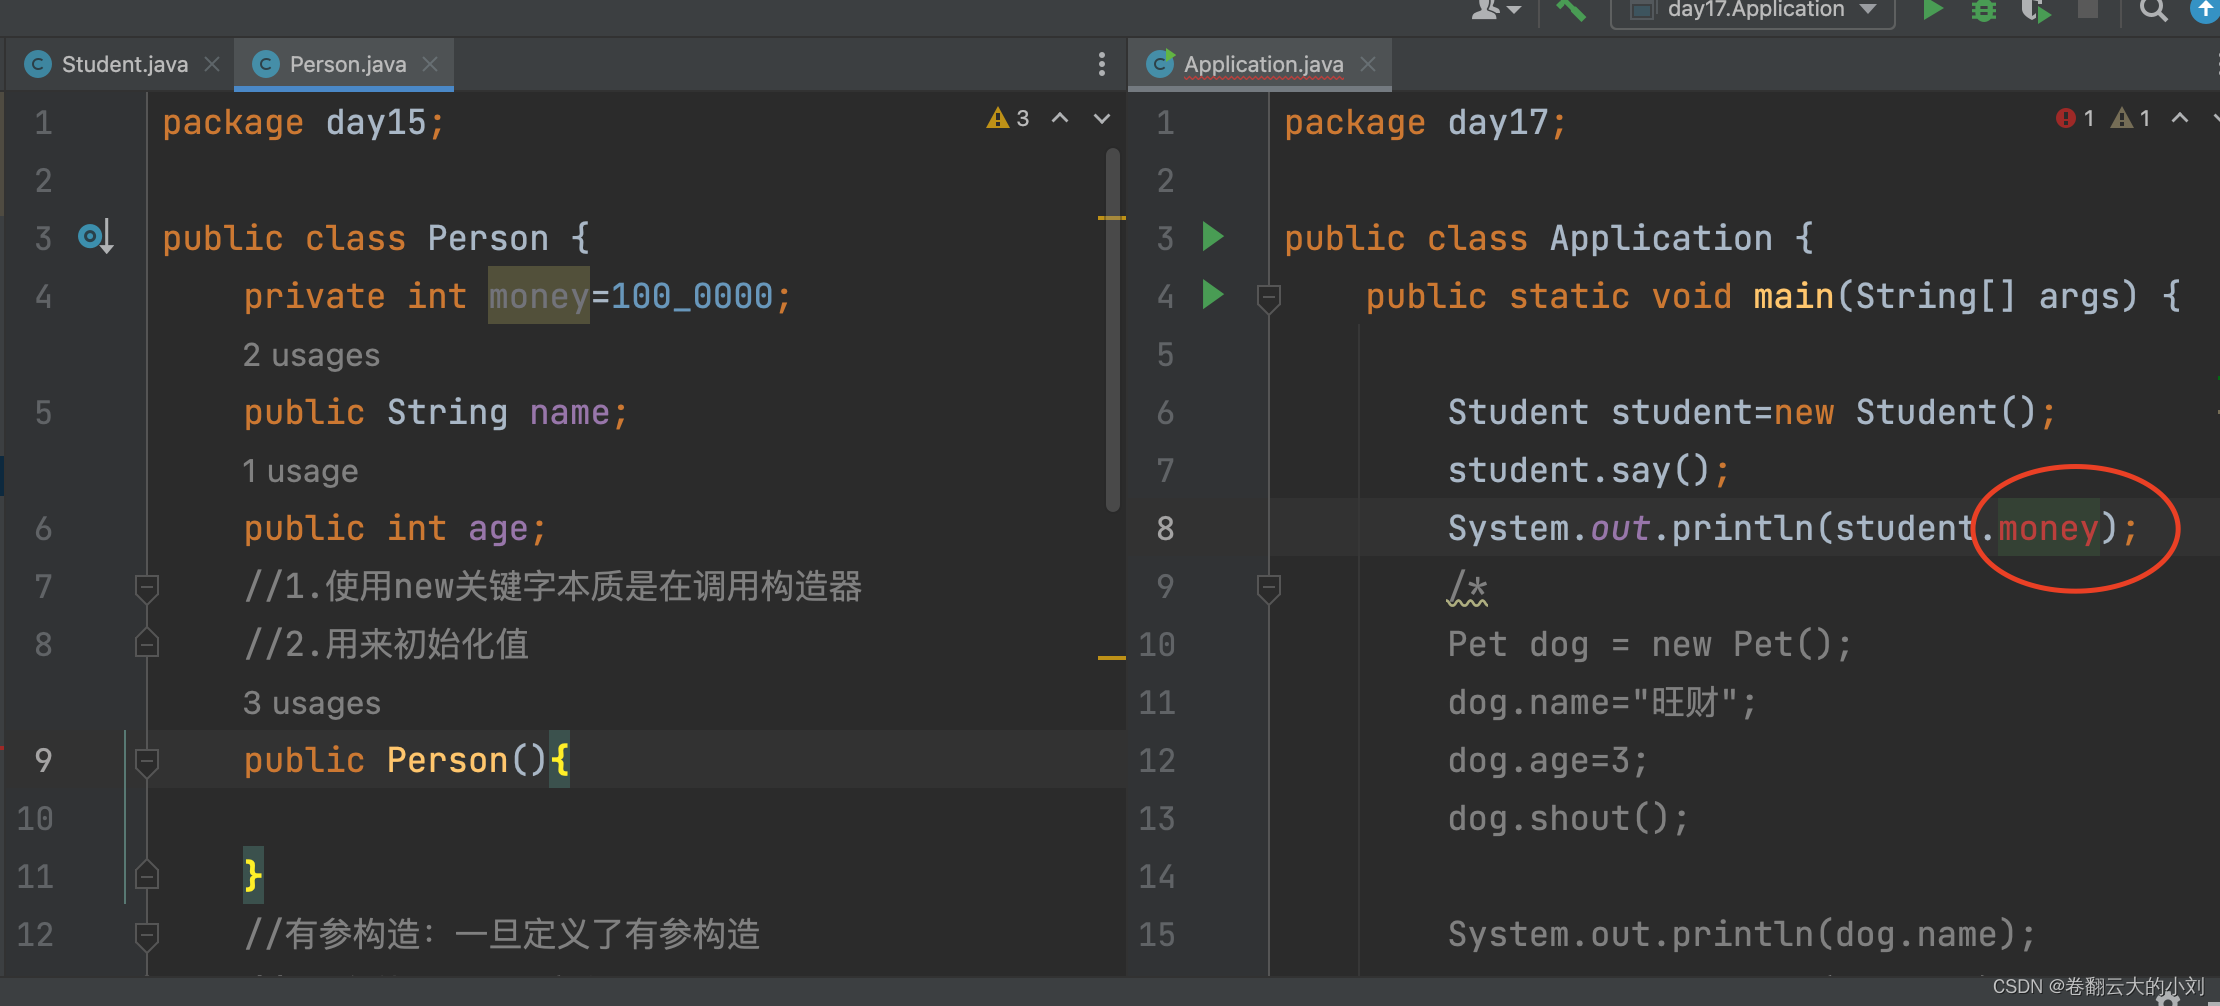Click line number 9 in Person.java gutter

[43, 760]
